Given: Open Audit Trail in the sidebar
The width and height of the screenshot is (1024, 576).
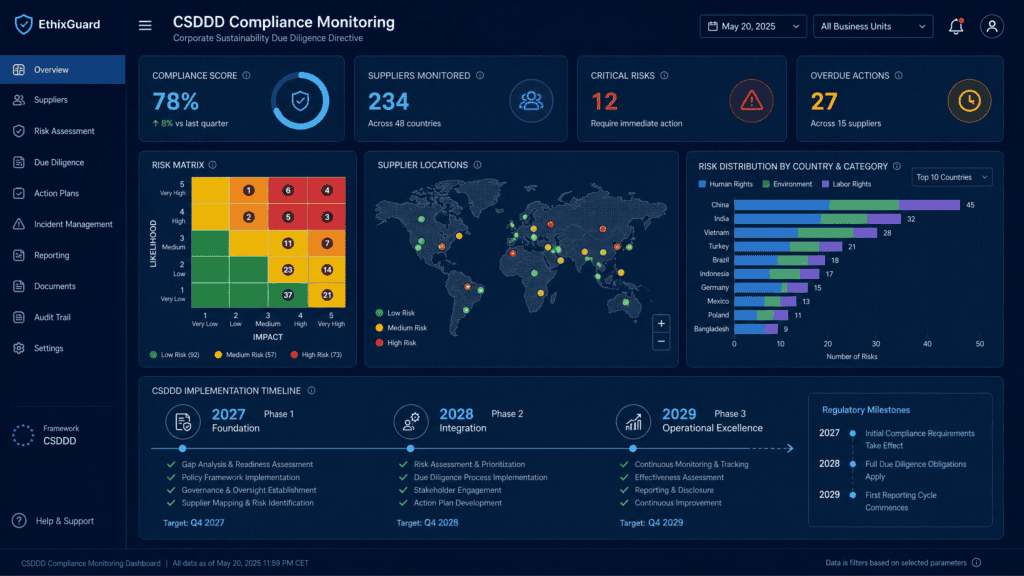Looking at the screenshot, I should point(63,317).
